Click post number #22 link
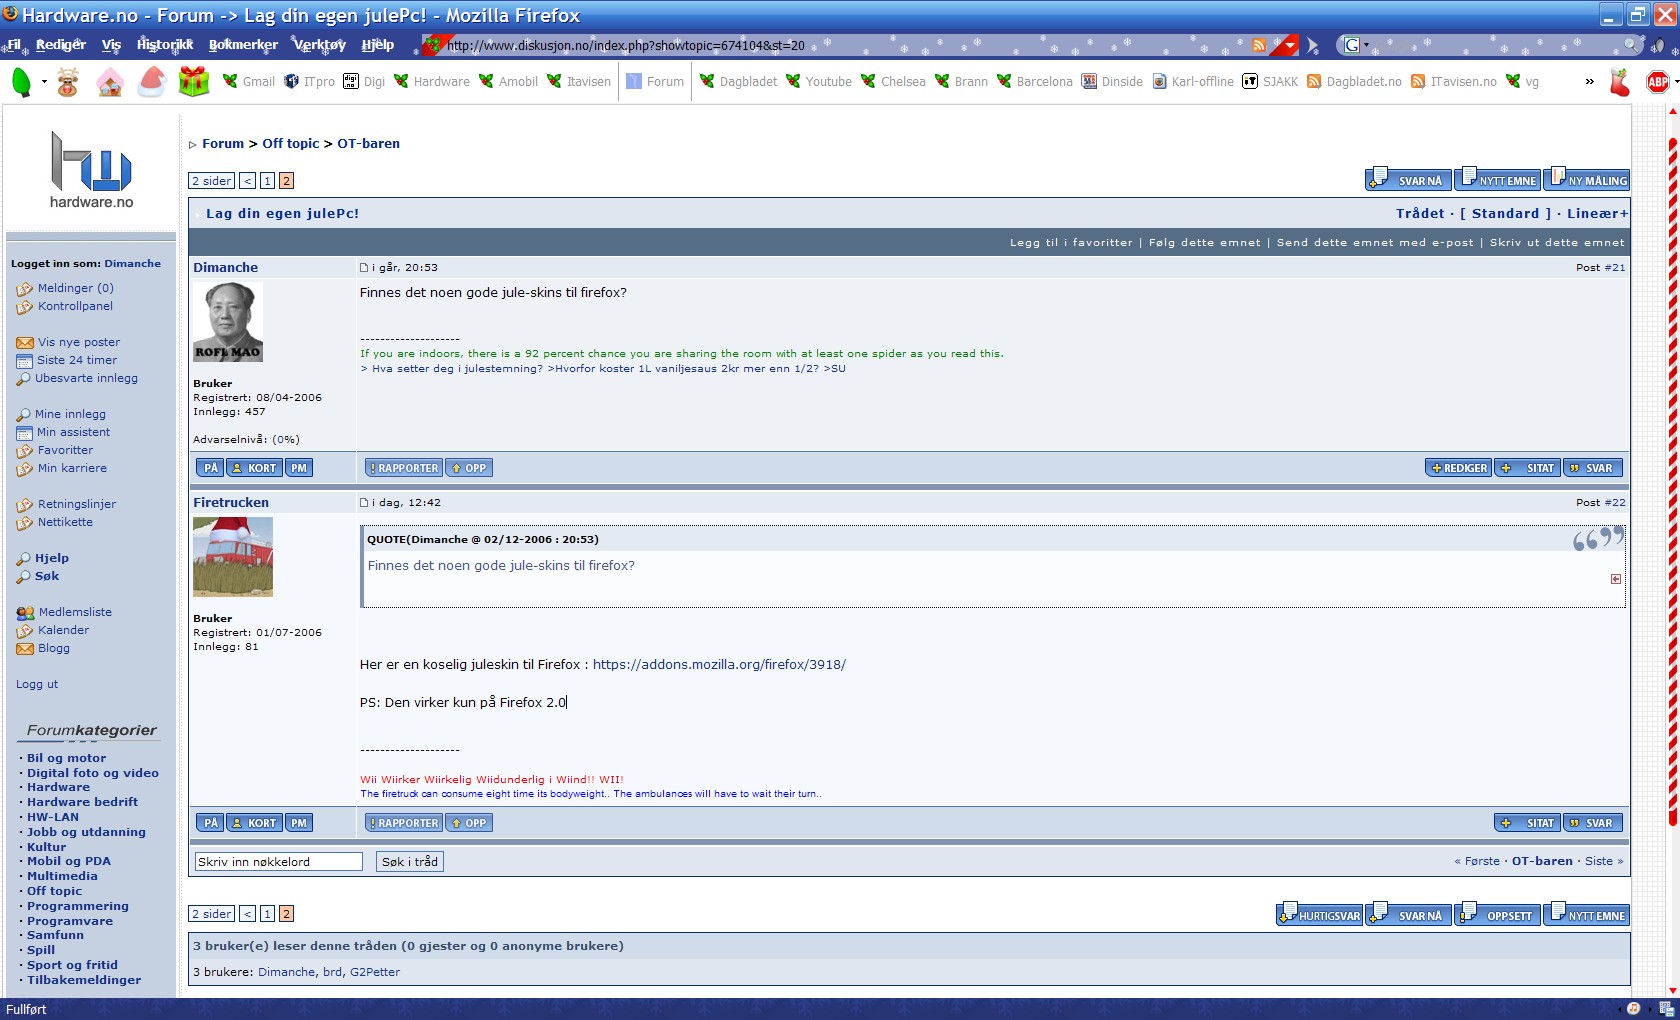 click(x=1615, y=502)
